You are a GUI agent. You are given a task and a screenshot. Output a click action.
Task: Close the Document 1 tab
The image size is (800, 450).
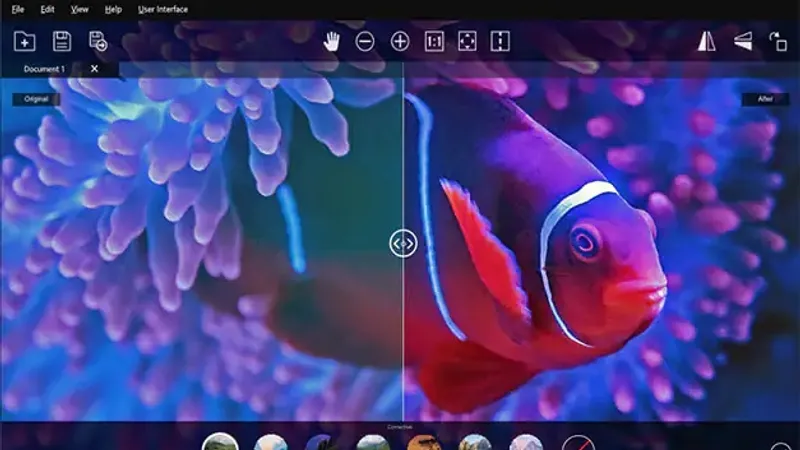pyautogui.click(x=95, y=69)
